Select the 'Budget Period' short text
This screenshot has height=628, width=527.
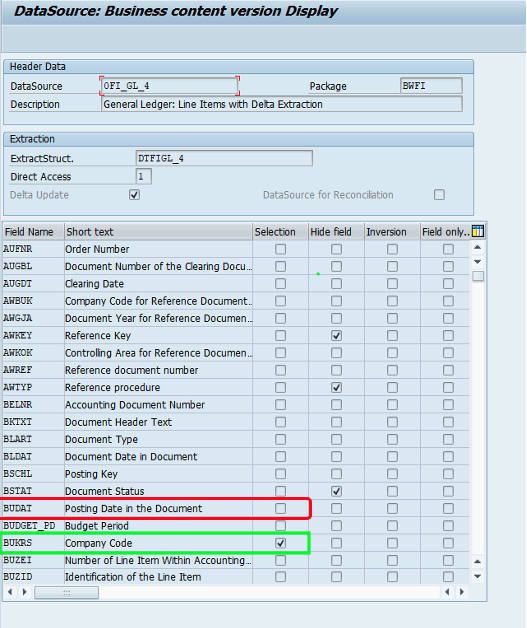coord(97,526)
